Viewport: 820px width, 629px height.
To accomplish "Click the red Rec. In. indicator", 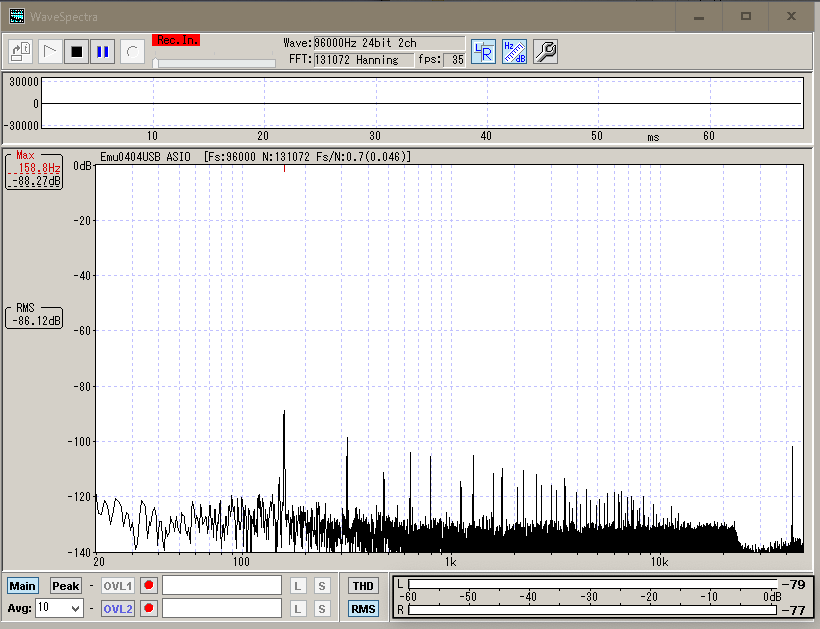I will pyautogui.click(x=176, y=40).
